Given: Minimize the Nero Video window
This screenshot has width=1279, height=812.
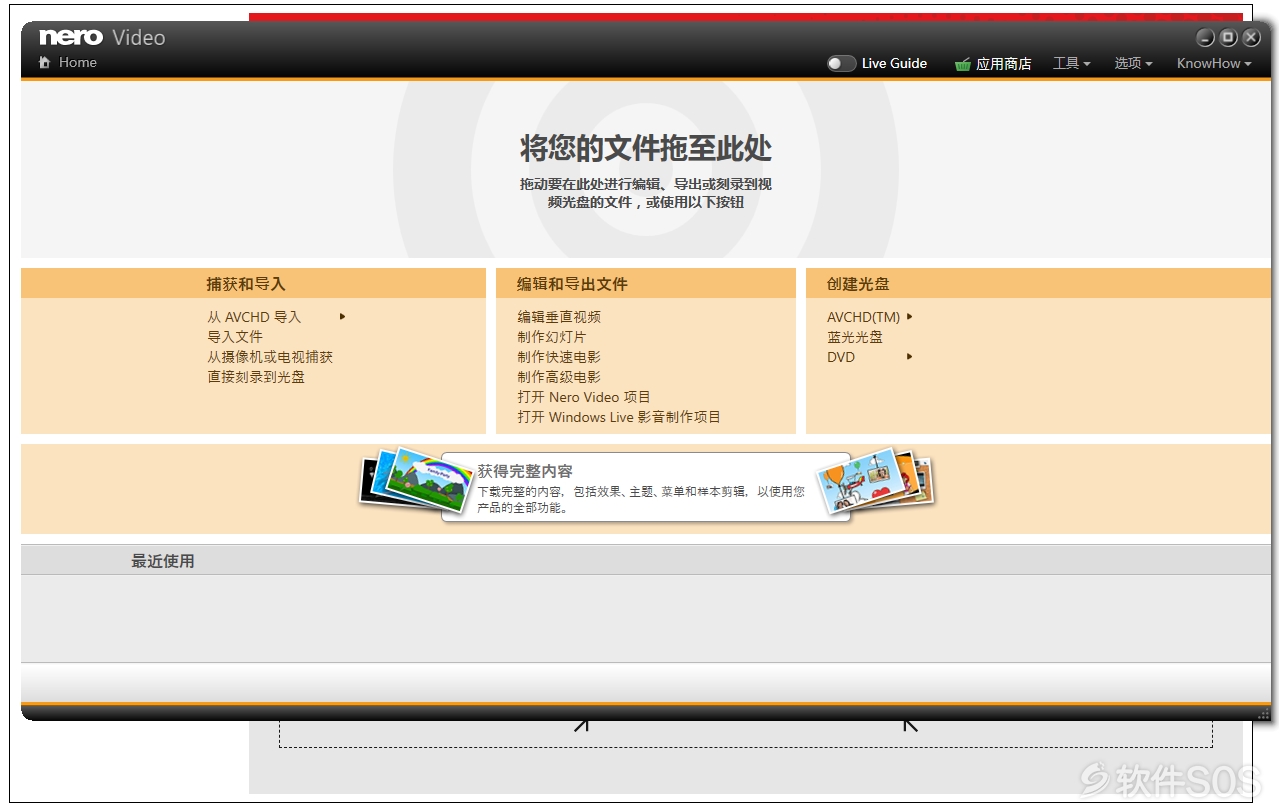Looking at the screenshot, I should 1206,38.
